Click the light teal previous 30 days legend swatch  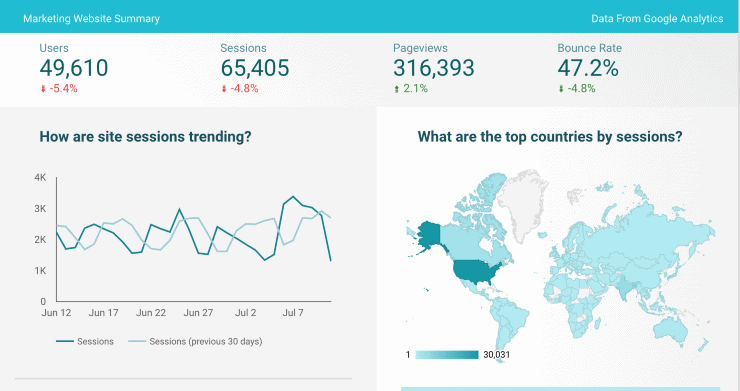click(x=137, y=341)
